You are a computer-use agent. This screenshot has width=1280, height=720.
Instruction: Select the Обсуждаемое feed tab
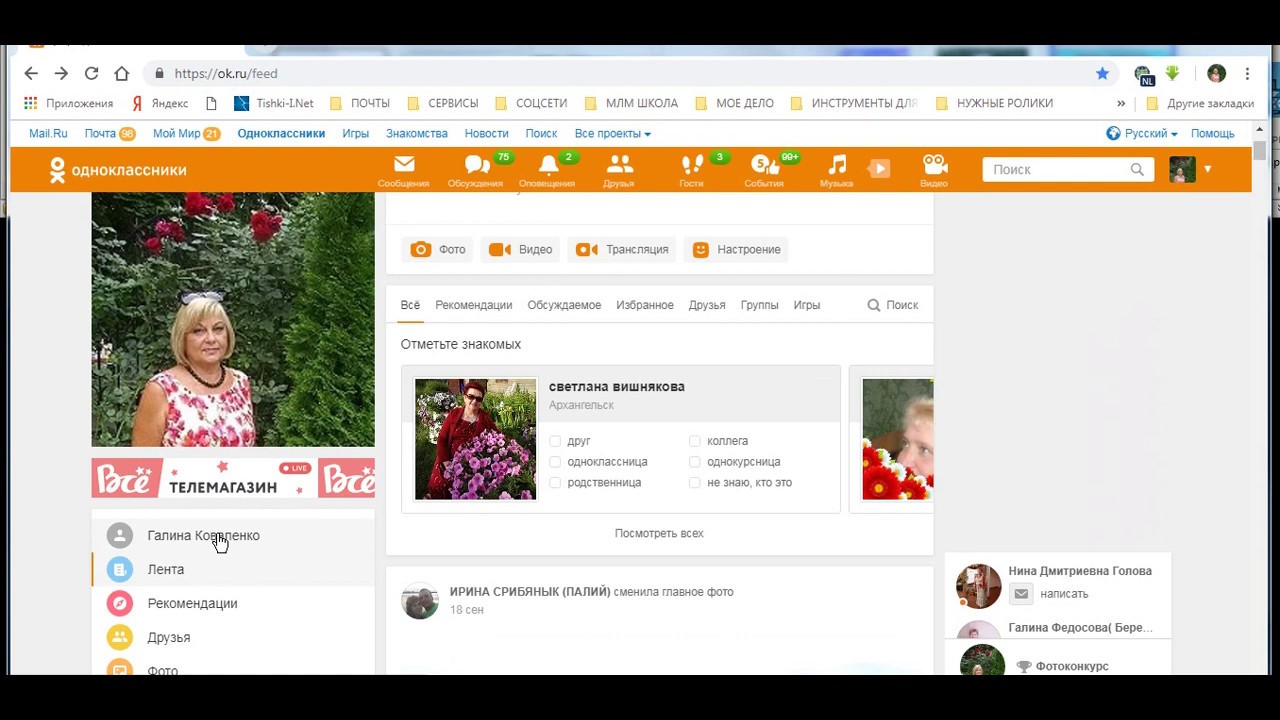click(x=564, y=305)
